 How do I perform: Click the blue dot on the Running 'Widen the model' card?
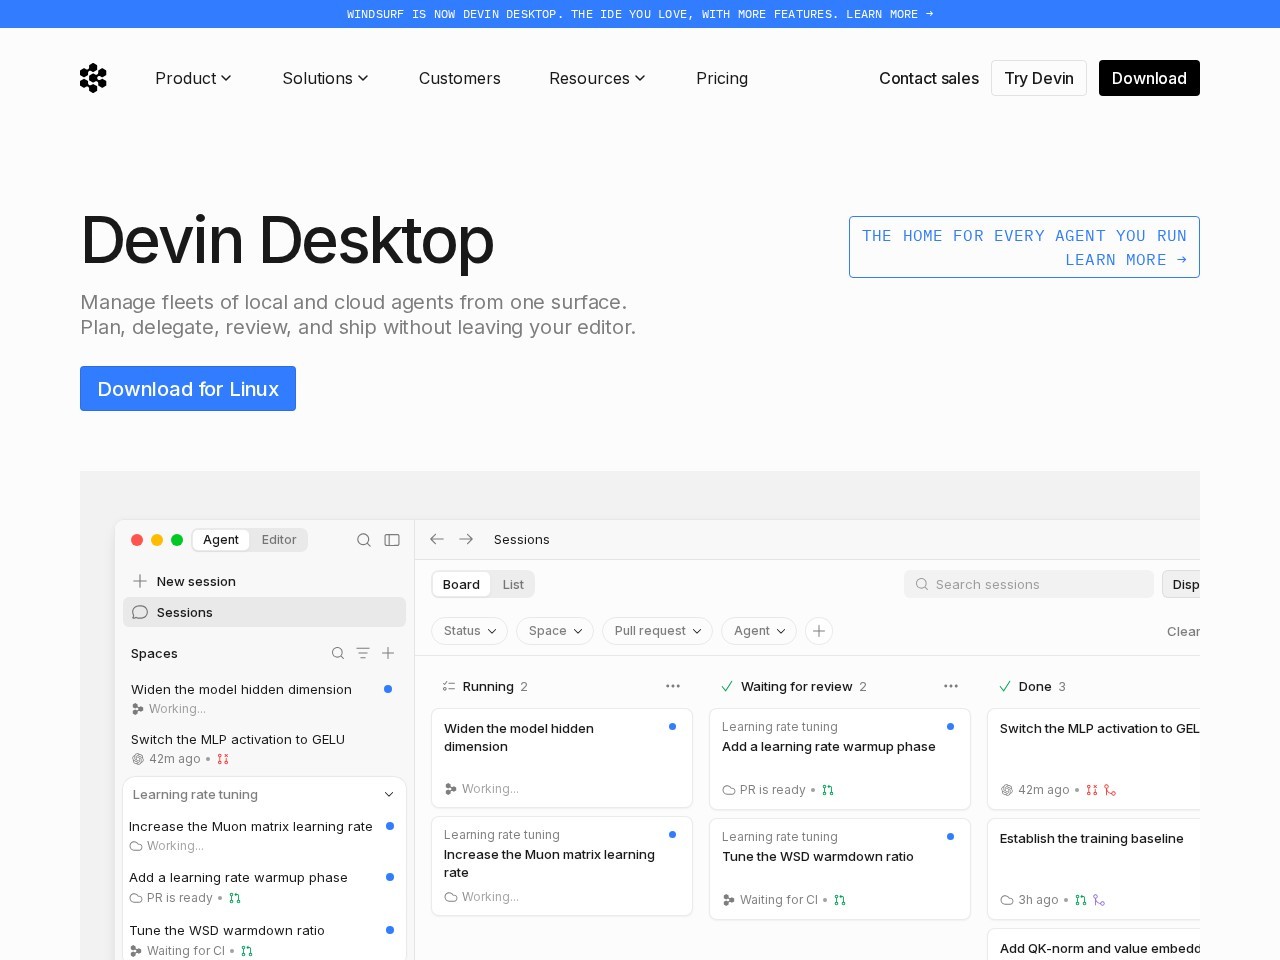pos(672,727)
